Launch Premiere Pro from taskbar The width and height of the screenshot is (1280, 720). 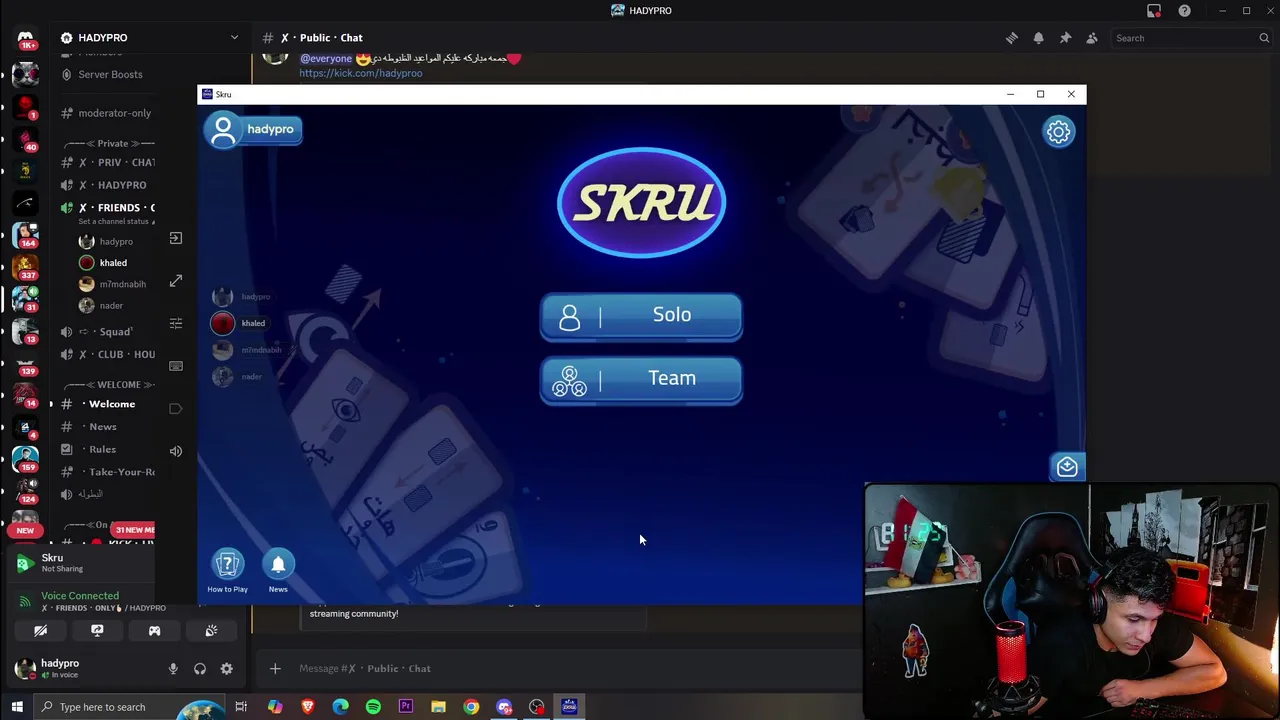405,707
